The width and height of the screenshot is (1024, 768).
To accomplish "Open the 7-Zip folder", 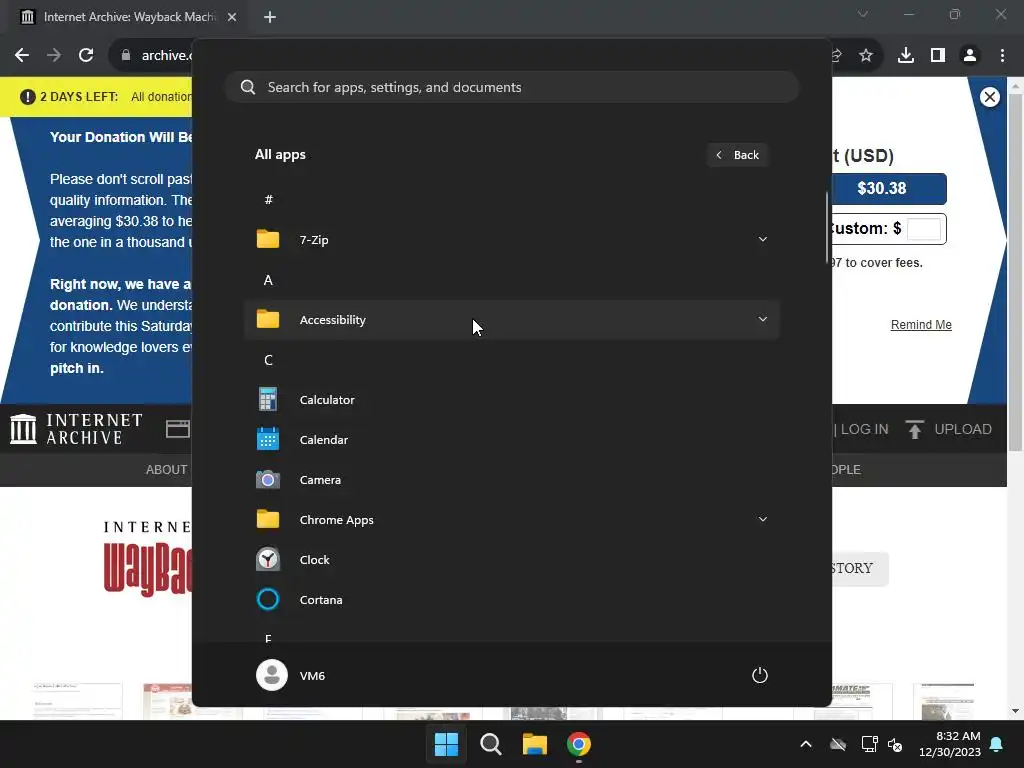I will [x=511, y=240].
